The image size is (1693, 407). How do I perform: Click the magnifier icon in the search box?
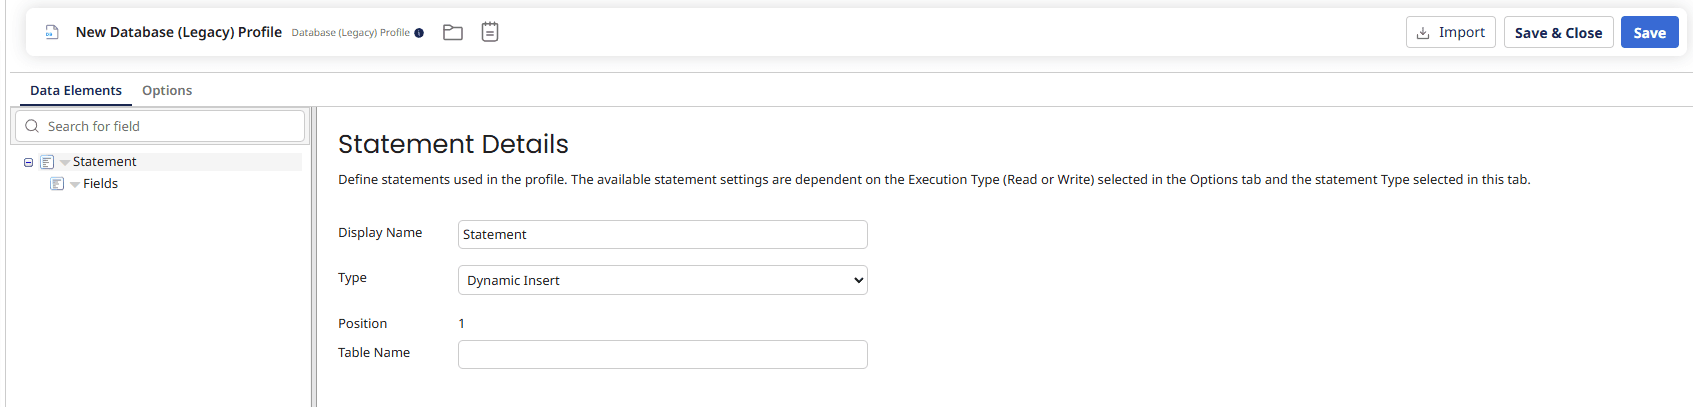pos(32,126)
